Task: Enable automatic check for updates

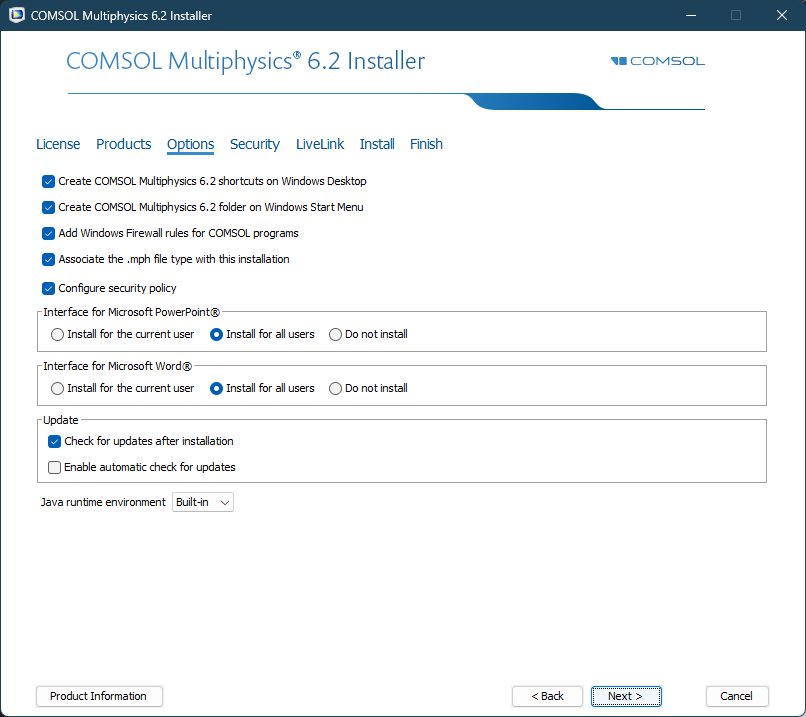Action: (x=55, y=467)
